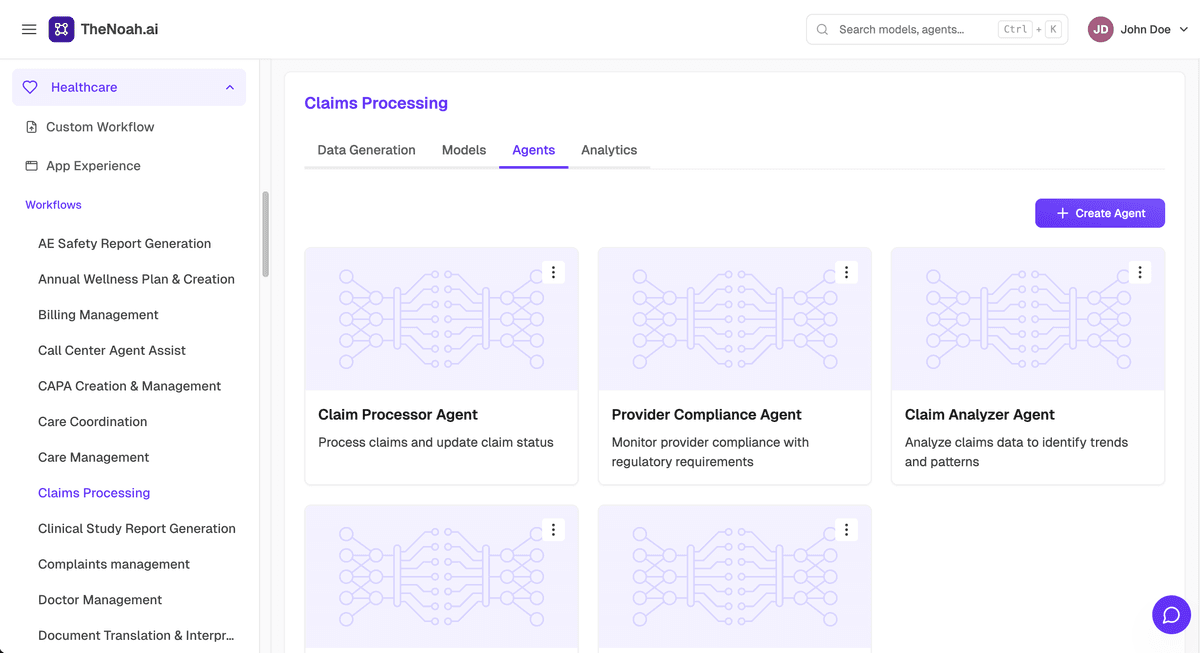Click the search models, agents field

click(937, 29)
